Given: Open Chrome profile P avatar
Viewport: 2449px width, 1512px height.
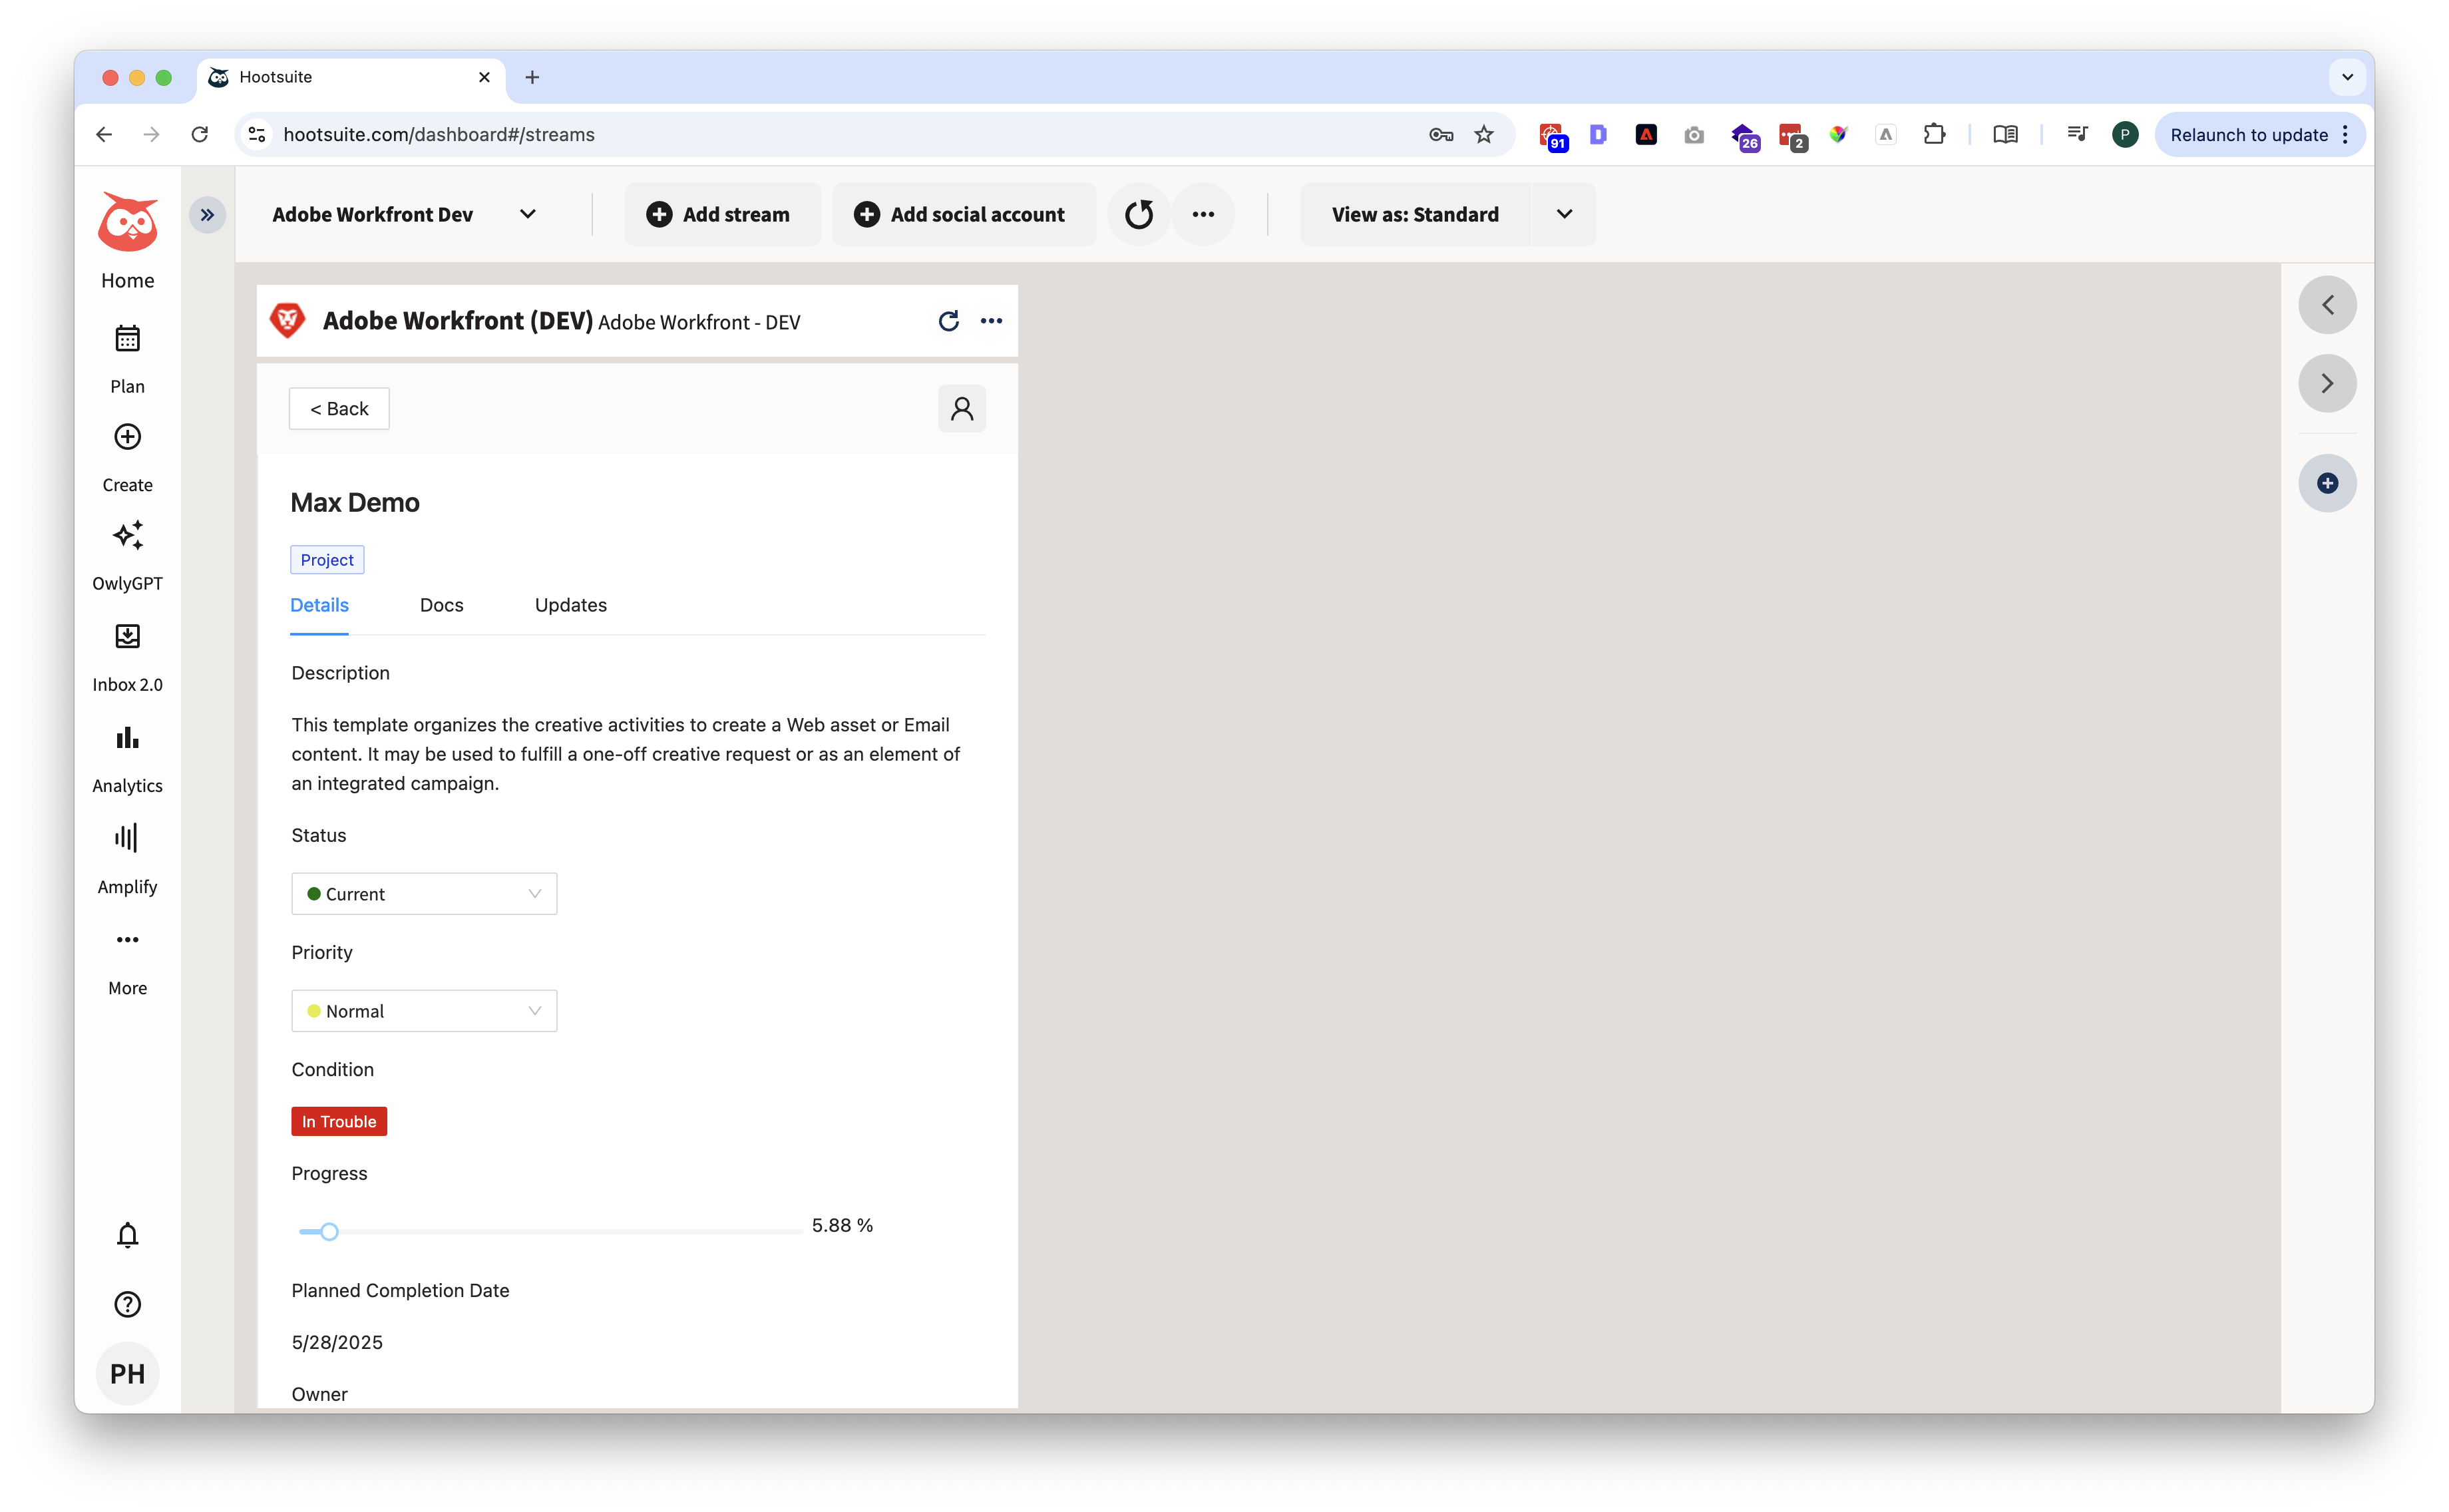Looking at the screenshot, I should (x=2125, y=135).
